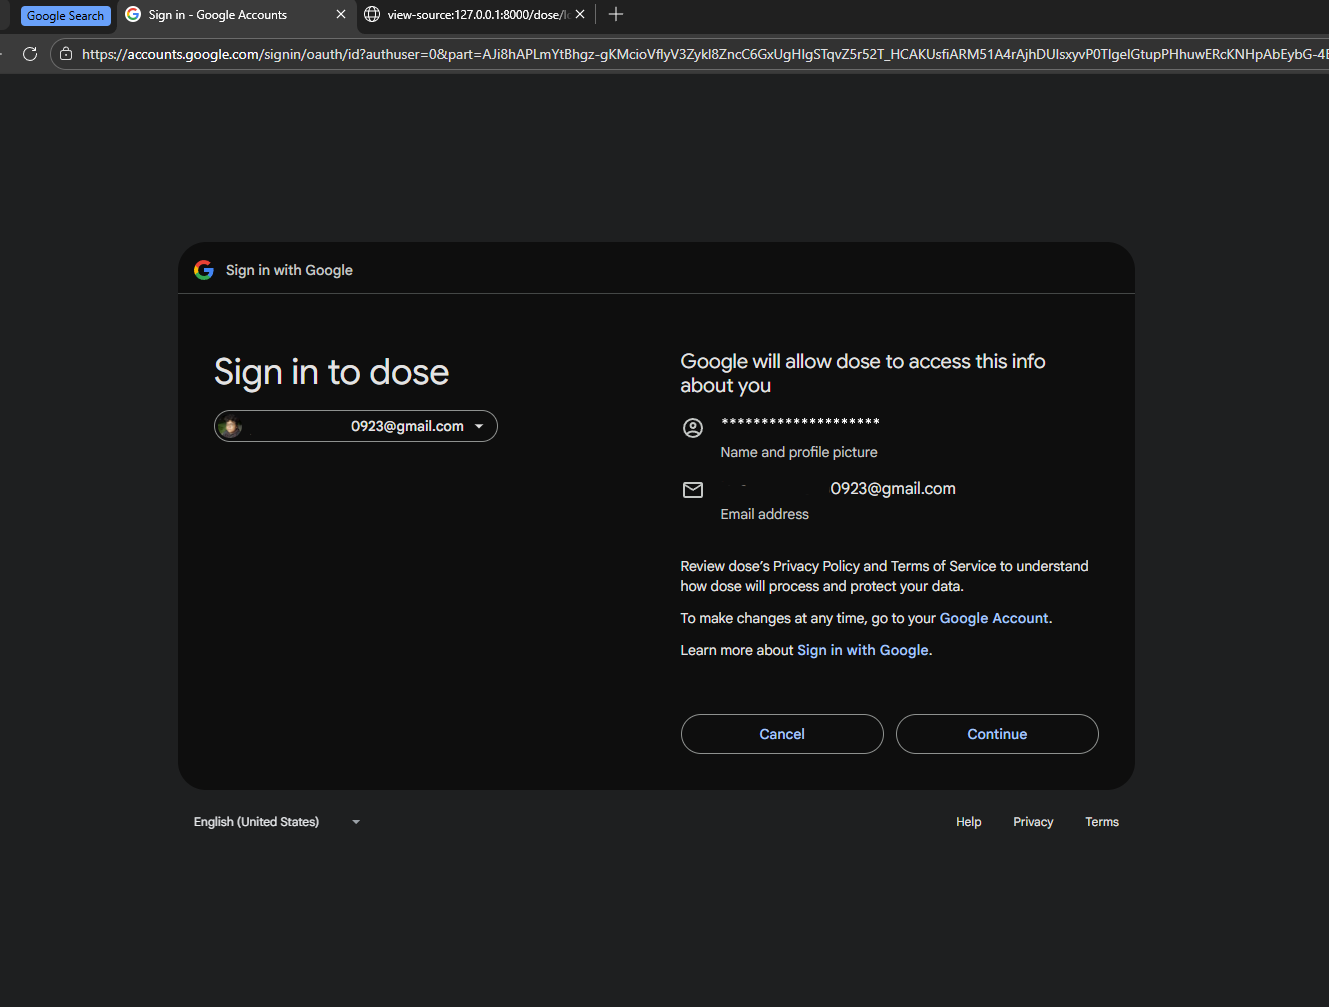Screen dimensions: 1329x1007
Task: Click the profile picture avatar in account selector
Action: (x=230, y=426)
